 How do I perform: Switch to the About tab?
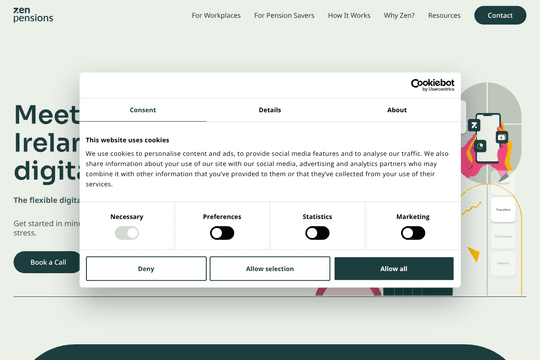point(397,110)
